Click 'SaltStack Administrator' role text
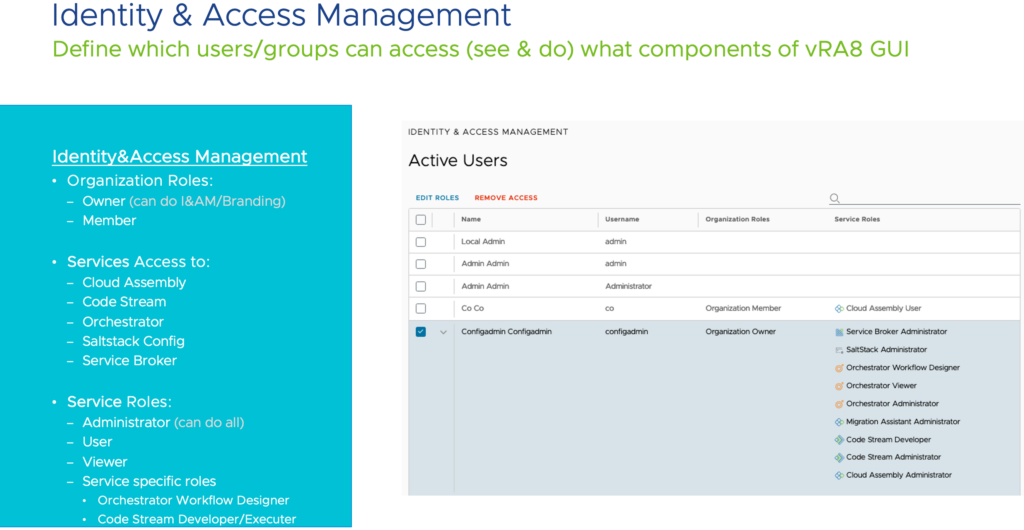1024x530 pixels. pyautogui.click(x=886, y=350)
